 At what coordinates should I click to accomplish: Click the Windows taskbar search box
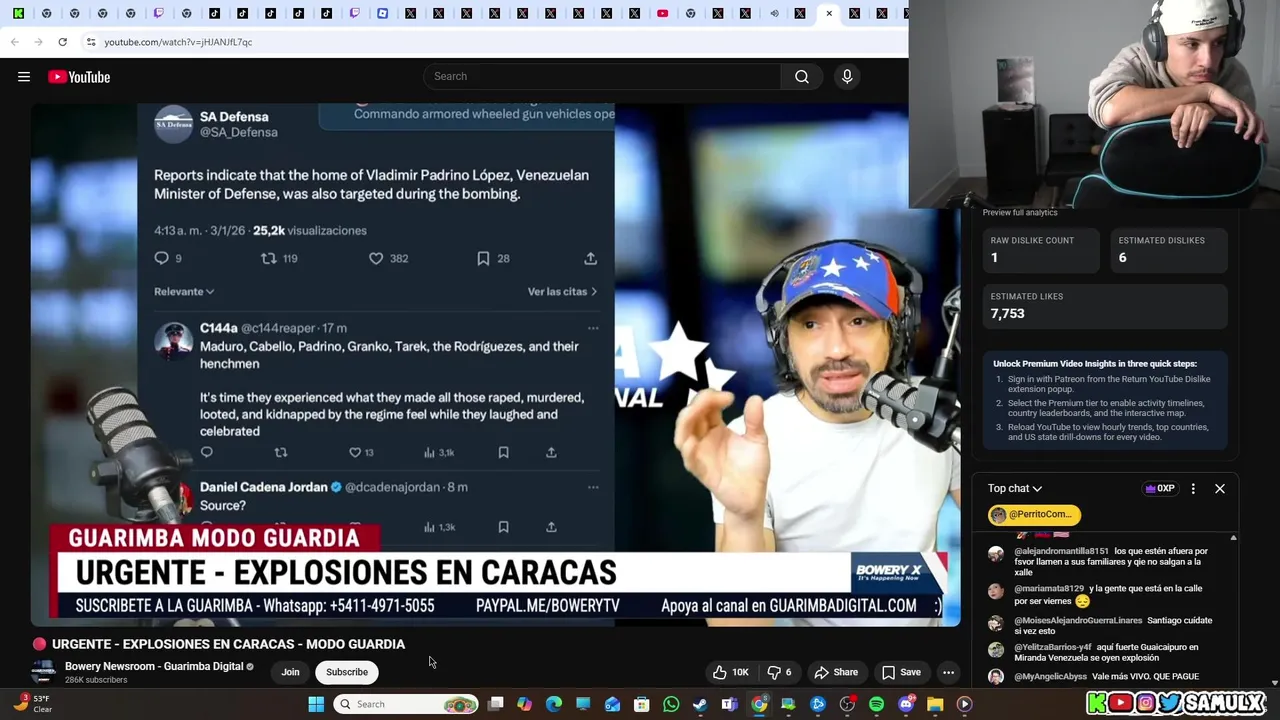point(406,704)
